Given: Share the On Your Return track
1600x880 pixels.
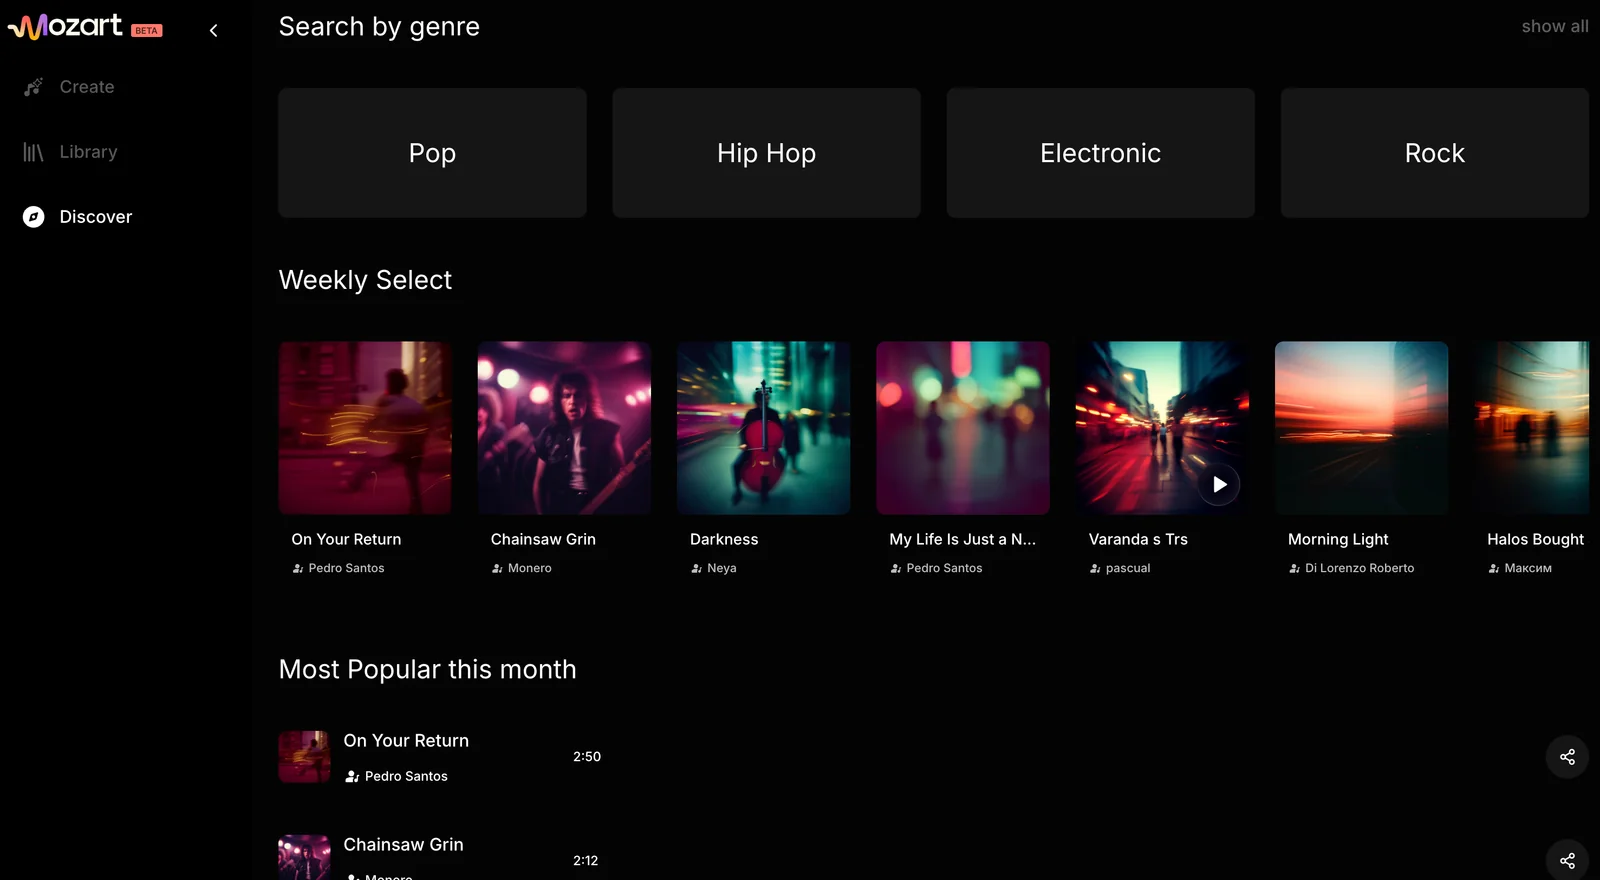Looking at the screenshot, I should pos(1567,757).
